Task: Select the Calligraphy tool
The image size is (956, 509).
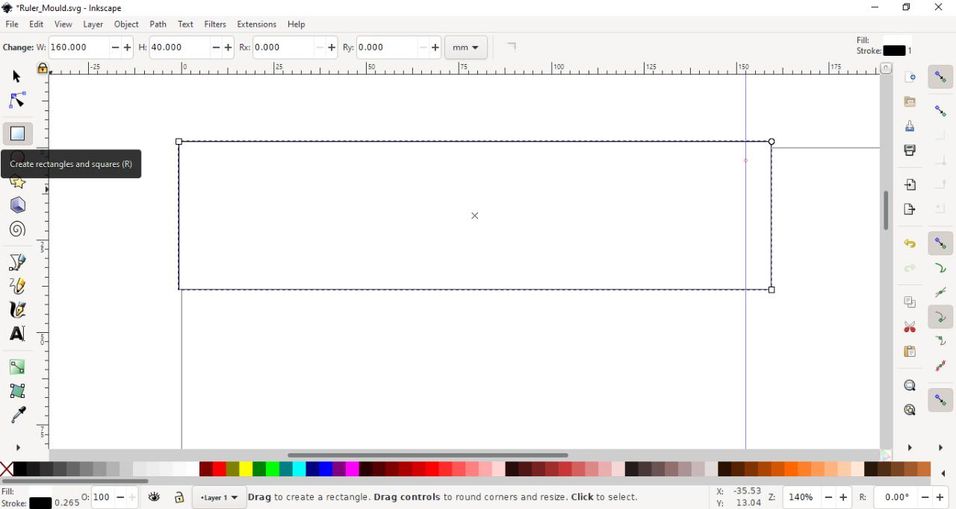Action: pyautogui.click(x=17, y=310)
